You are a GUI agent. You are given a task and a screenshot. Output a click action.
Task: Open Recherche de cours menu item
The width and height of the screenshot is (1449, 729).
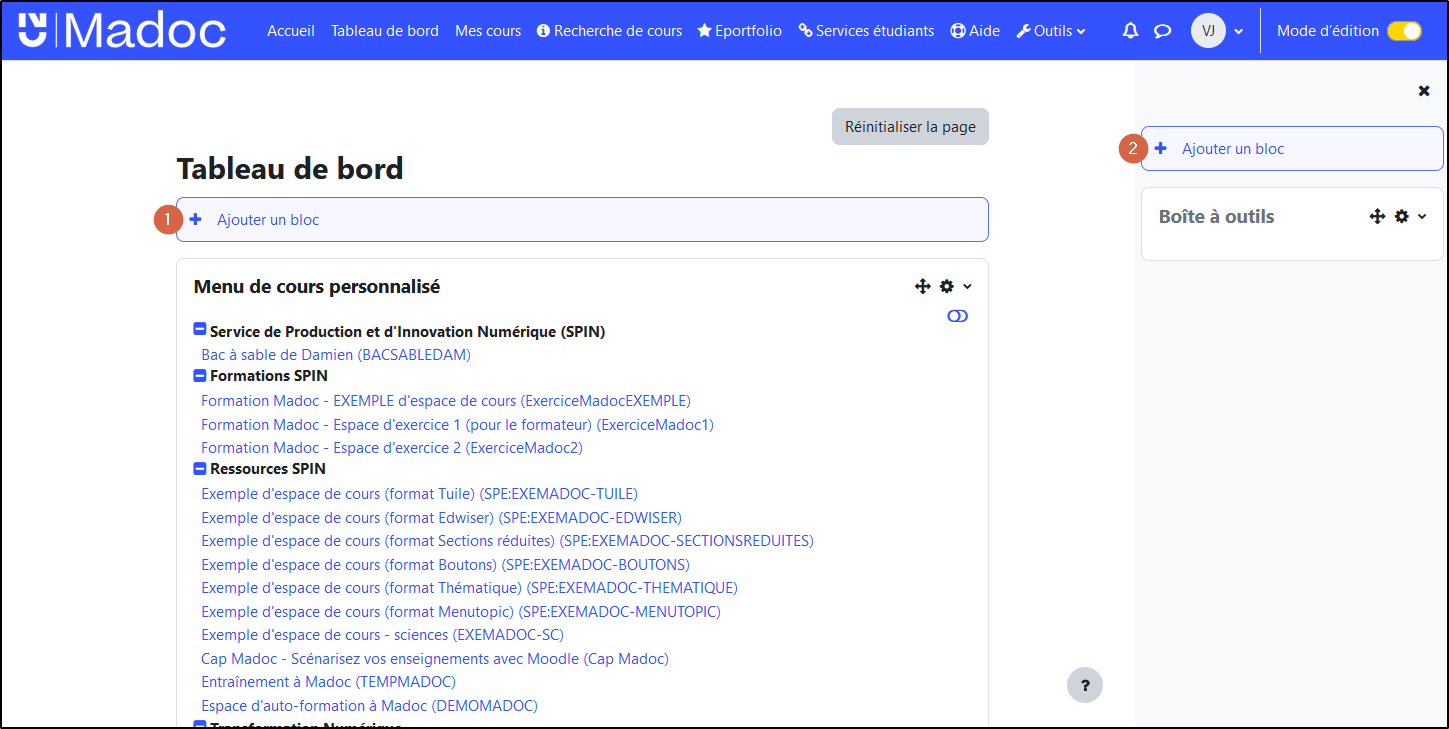coord(609,31)
